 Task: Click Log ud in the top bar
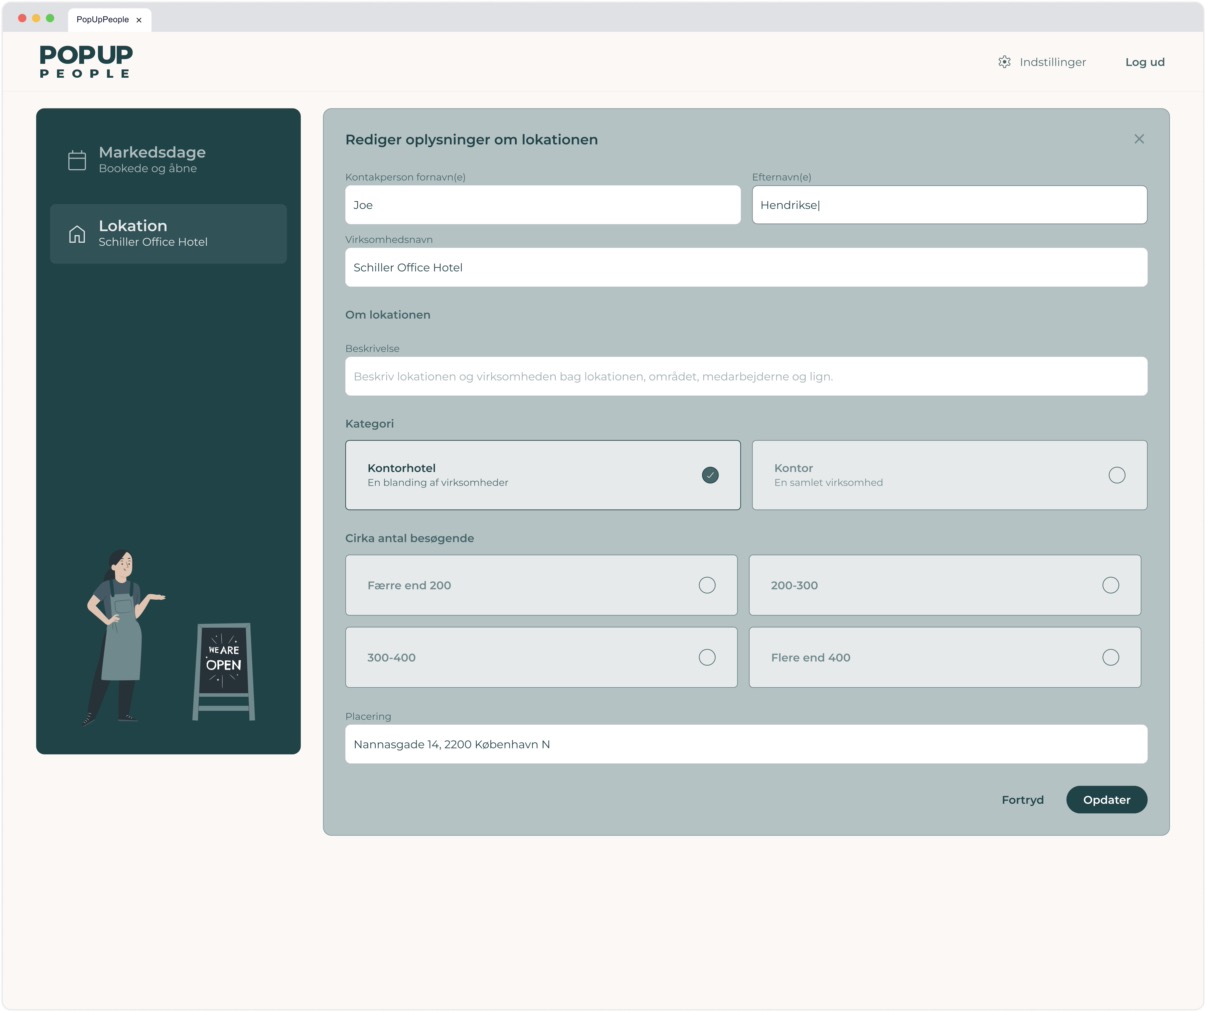tap(1145, 62)
